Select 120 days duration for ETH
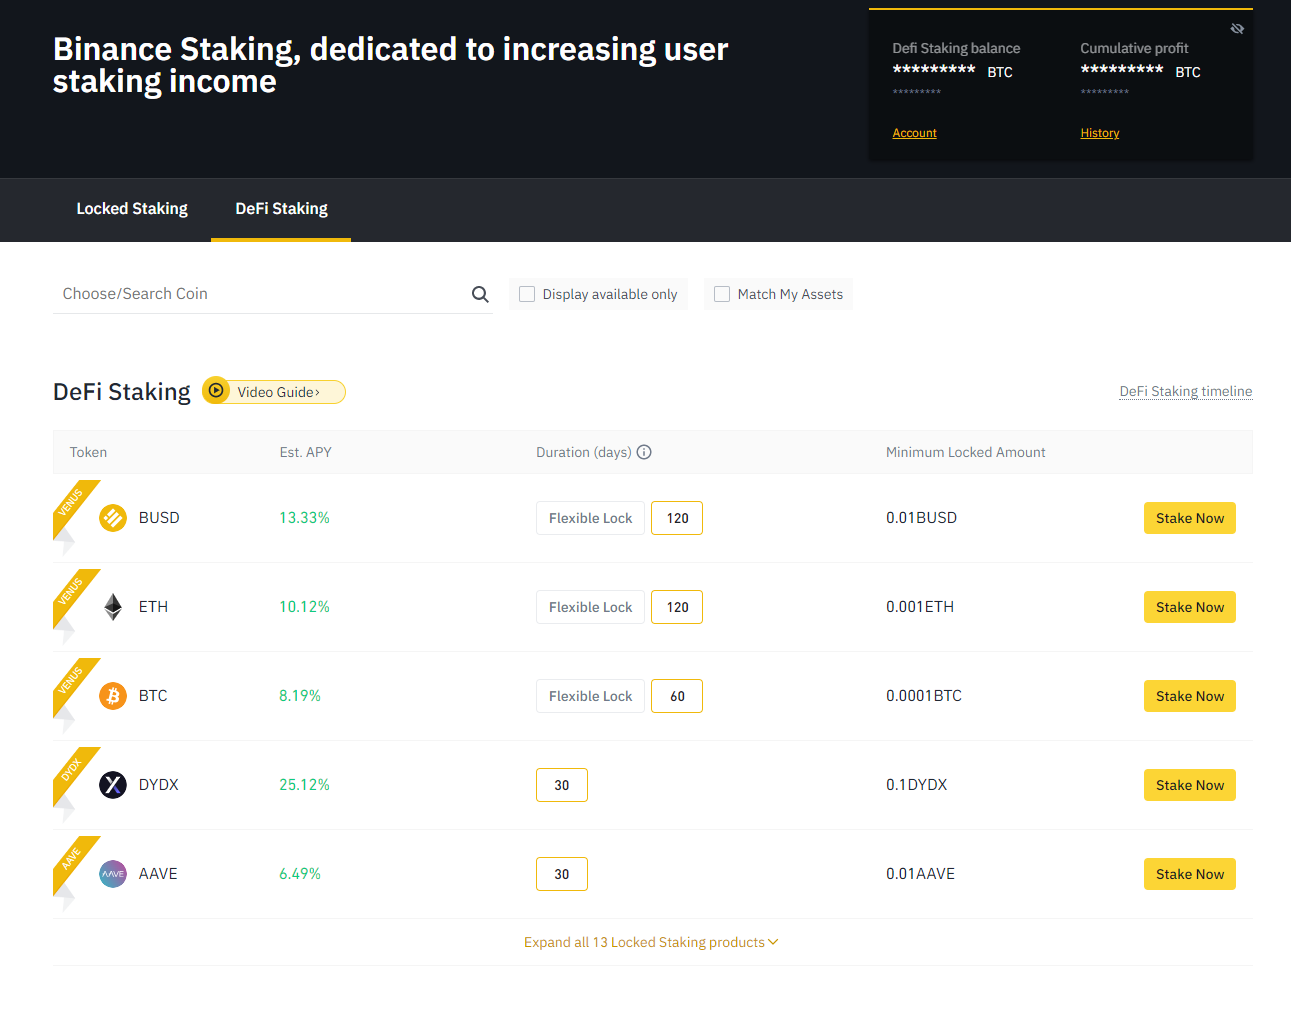Viewport: 1291px width, 1010px height. (677, 607)
